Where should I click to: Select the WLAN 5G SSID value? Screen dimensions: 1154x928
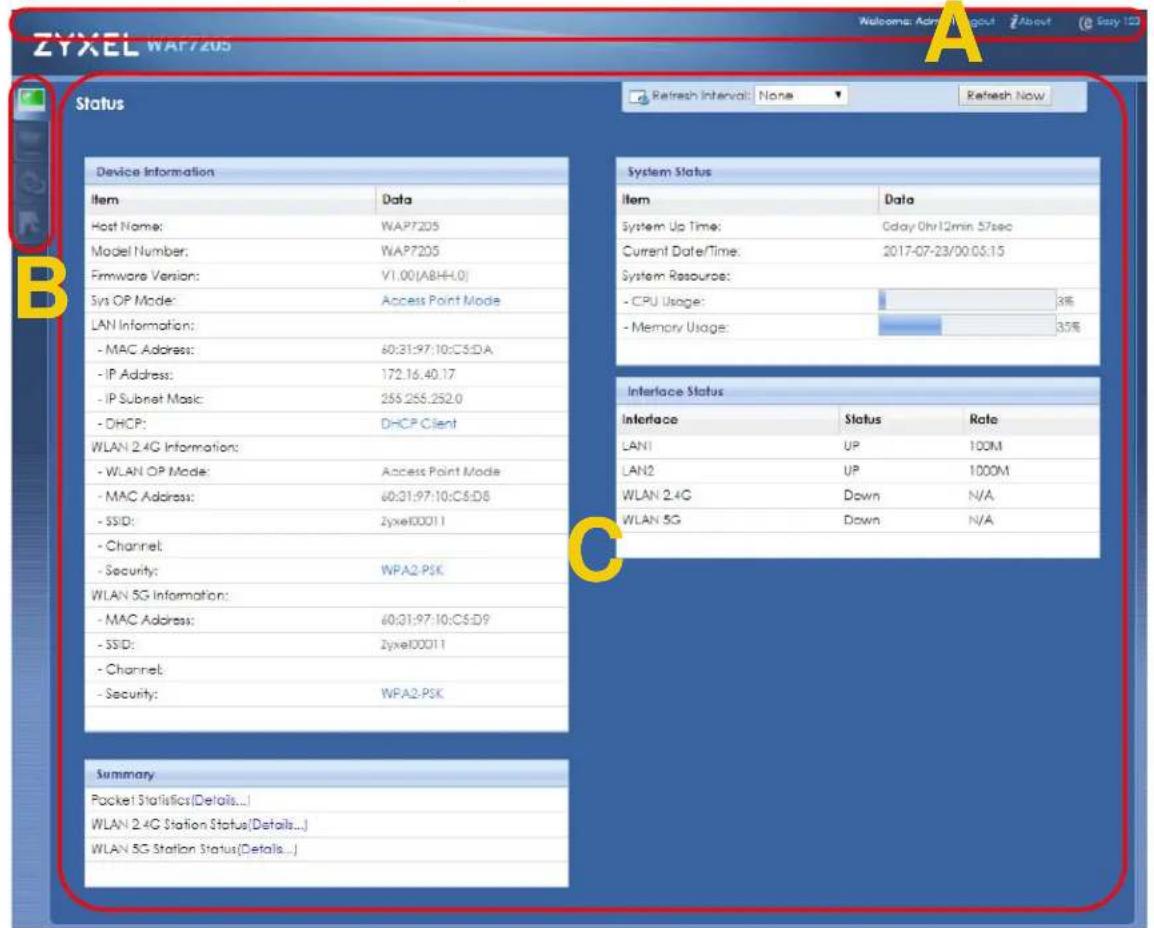(x=413, y=645)
